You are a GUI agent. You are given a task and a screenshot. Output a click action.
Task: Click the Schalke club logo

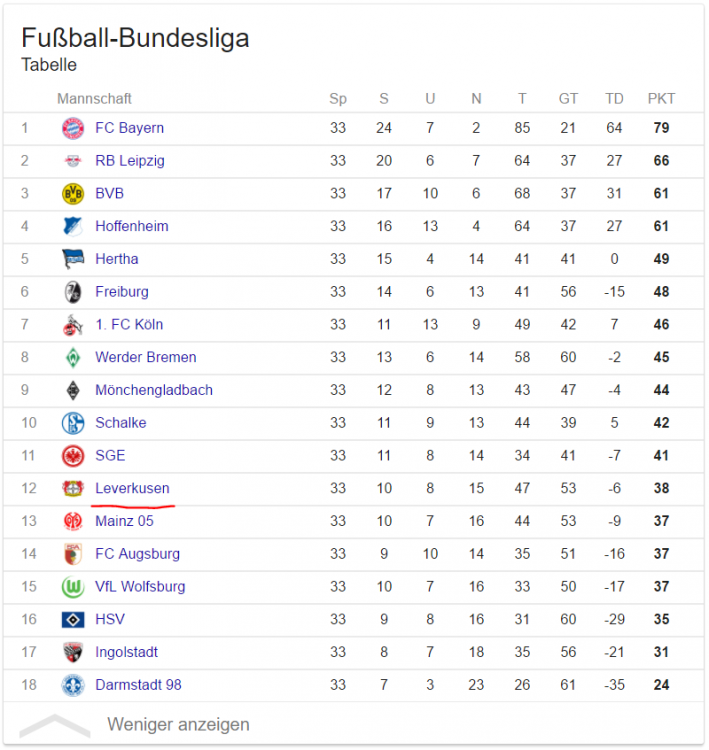click(x=73, y=423)
